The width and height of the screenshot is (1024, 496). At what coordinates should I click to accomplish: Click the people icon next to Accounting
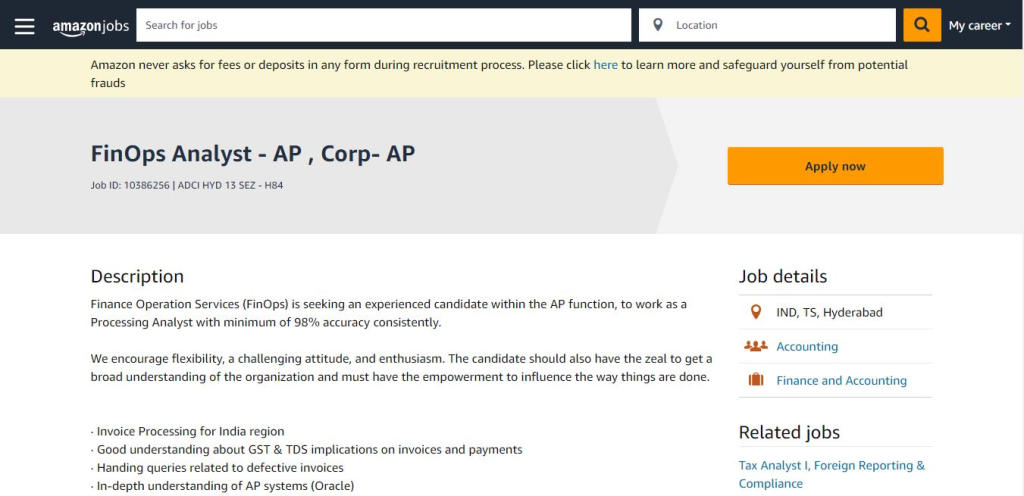pyautogui.click(x=756, y=346)
